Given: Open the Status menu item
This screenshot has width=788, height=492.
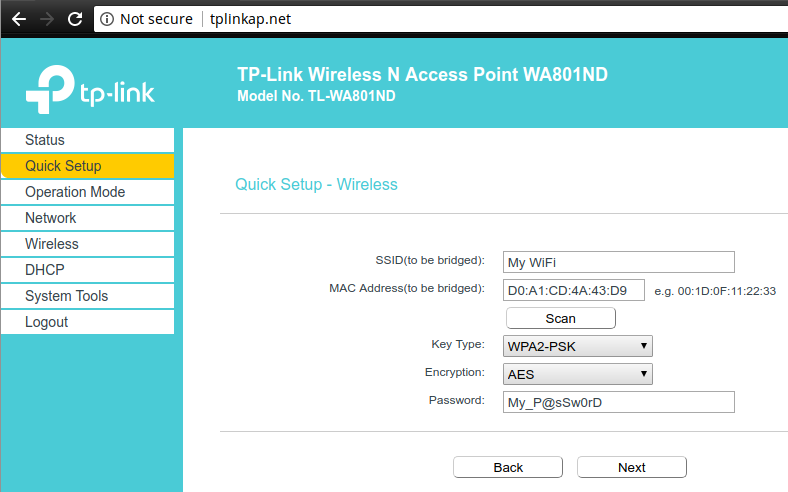Looking at the screenshot, I should click(x=87, y=140).
